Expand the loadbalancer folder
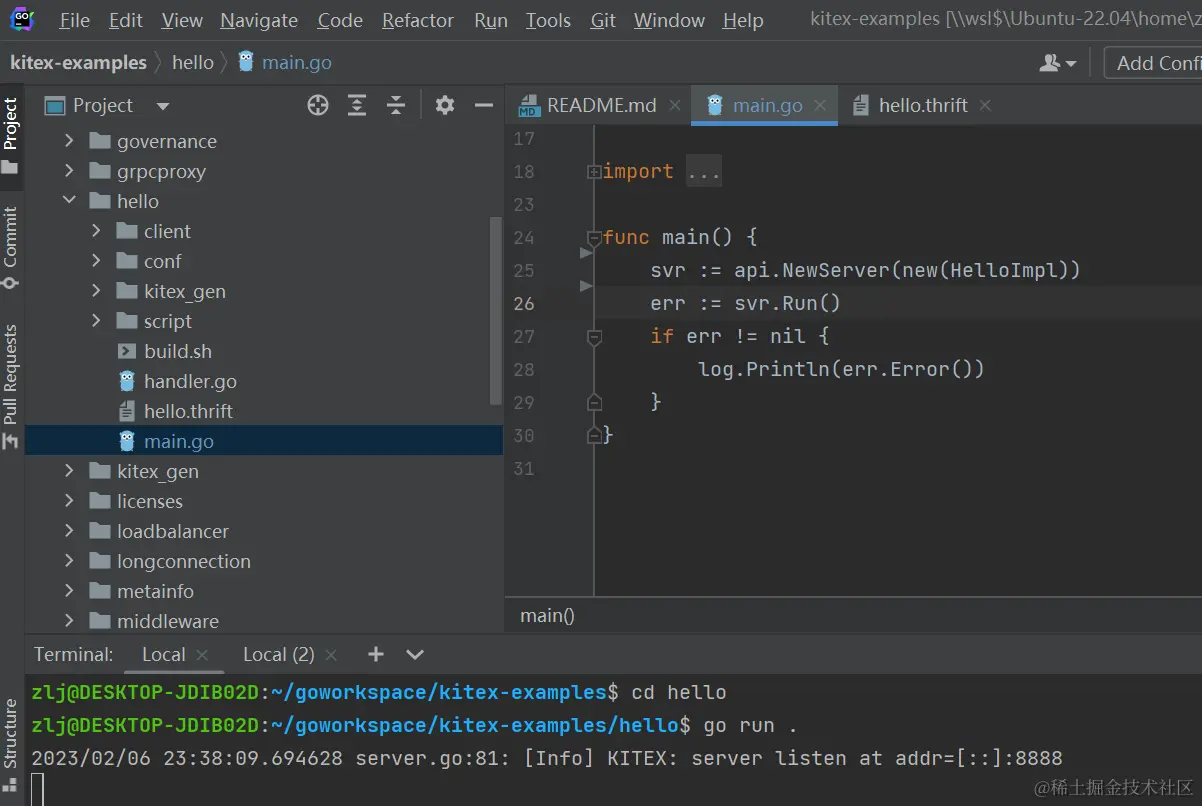 point(69,531)
